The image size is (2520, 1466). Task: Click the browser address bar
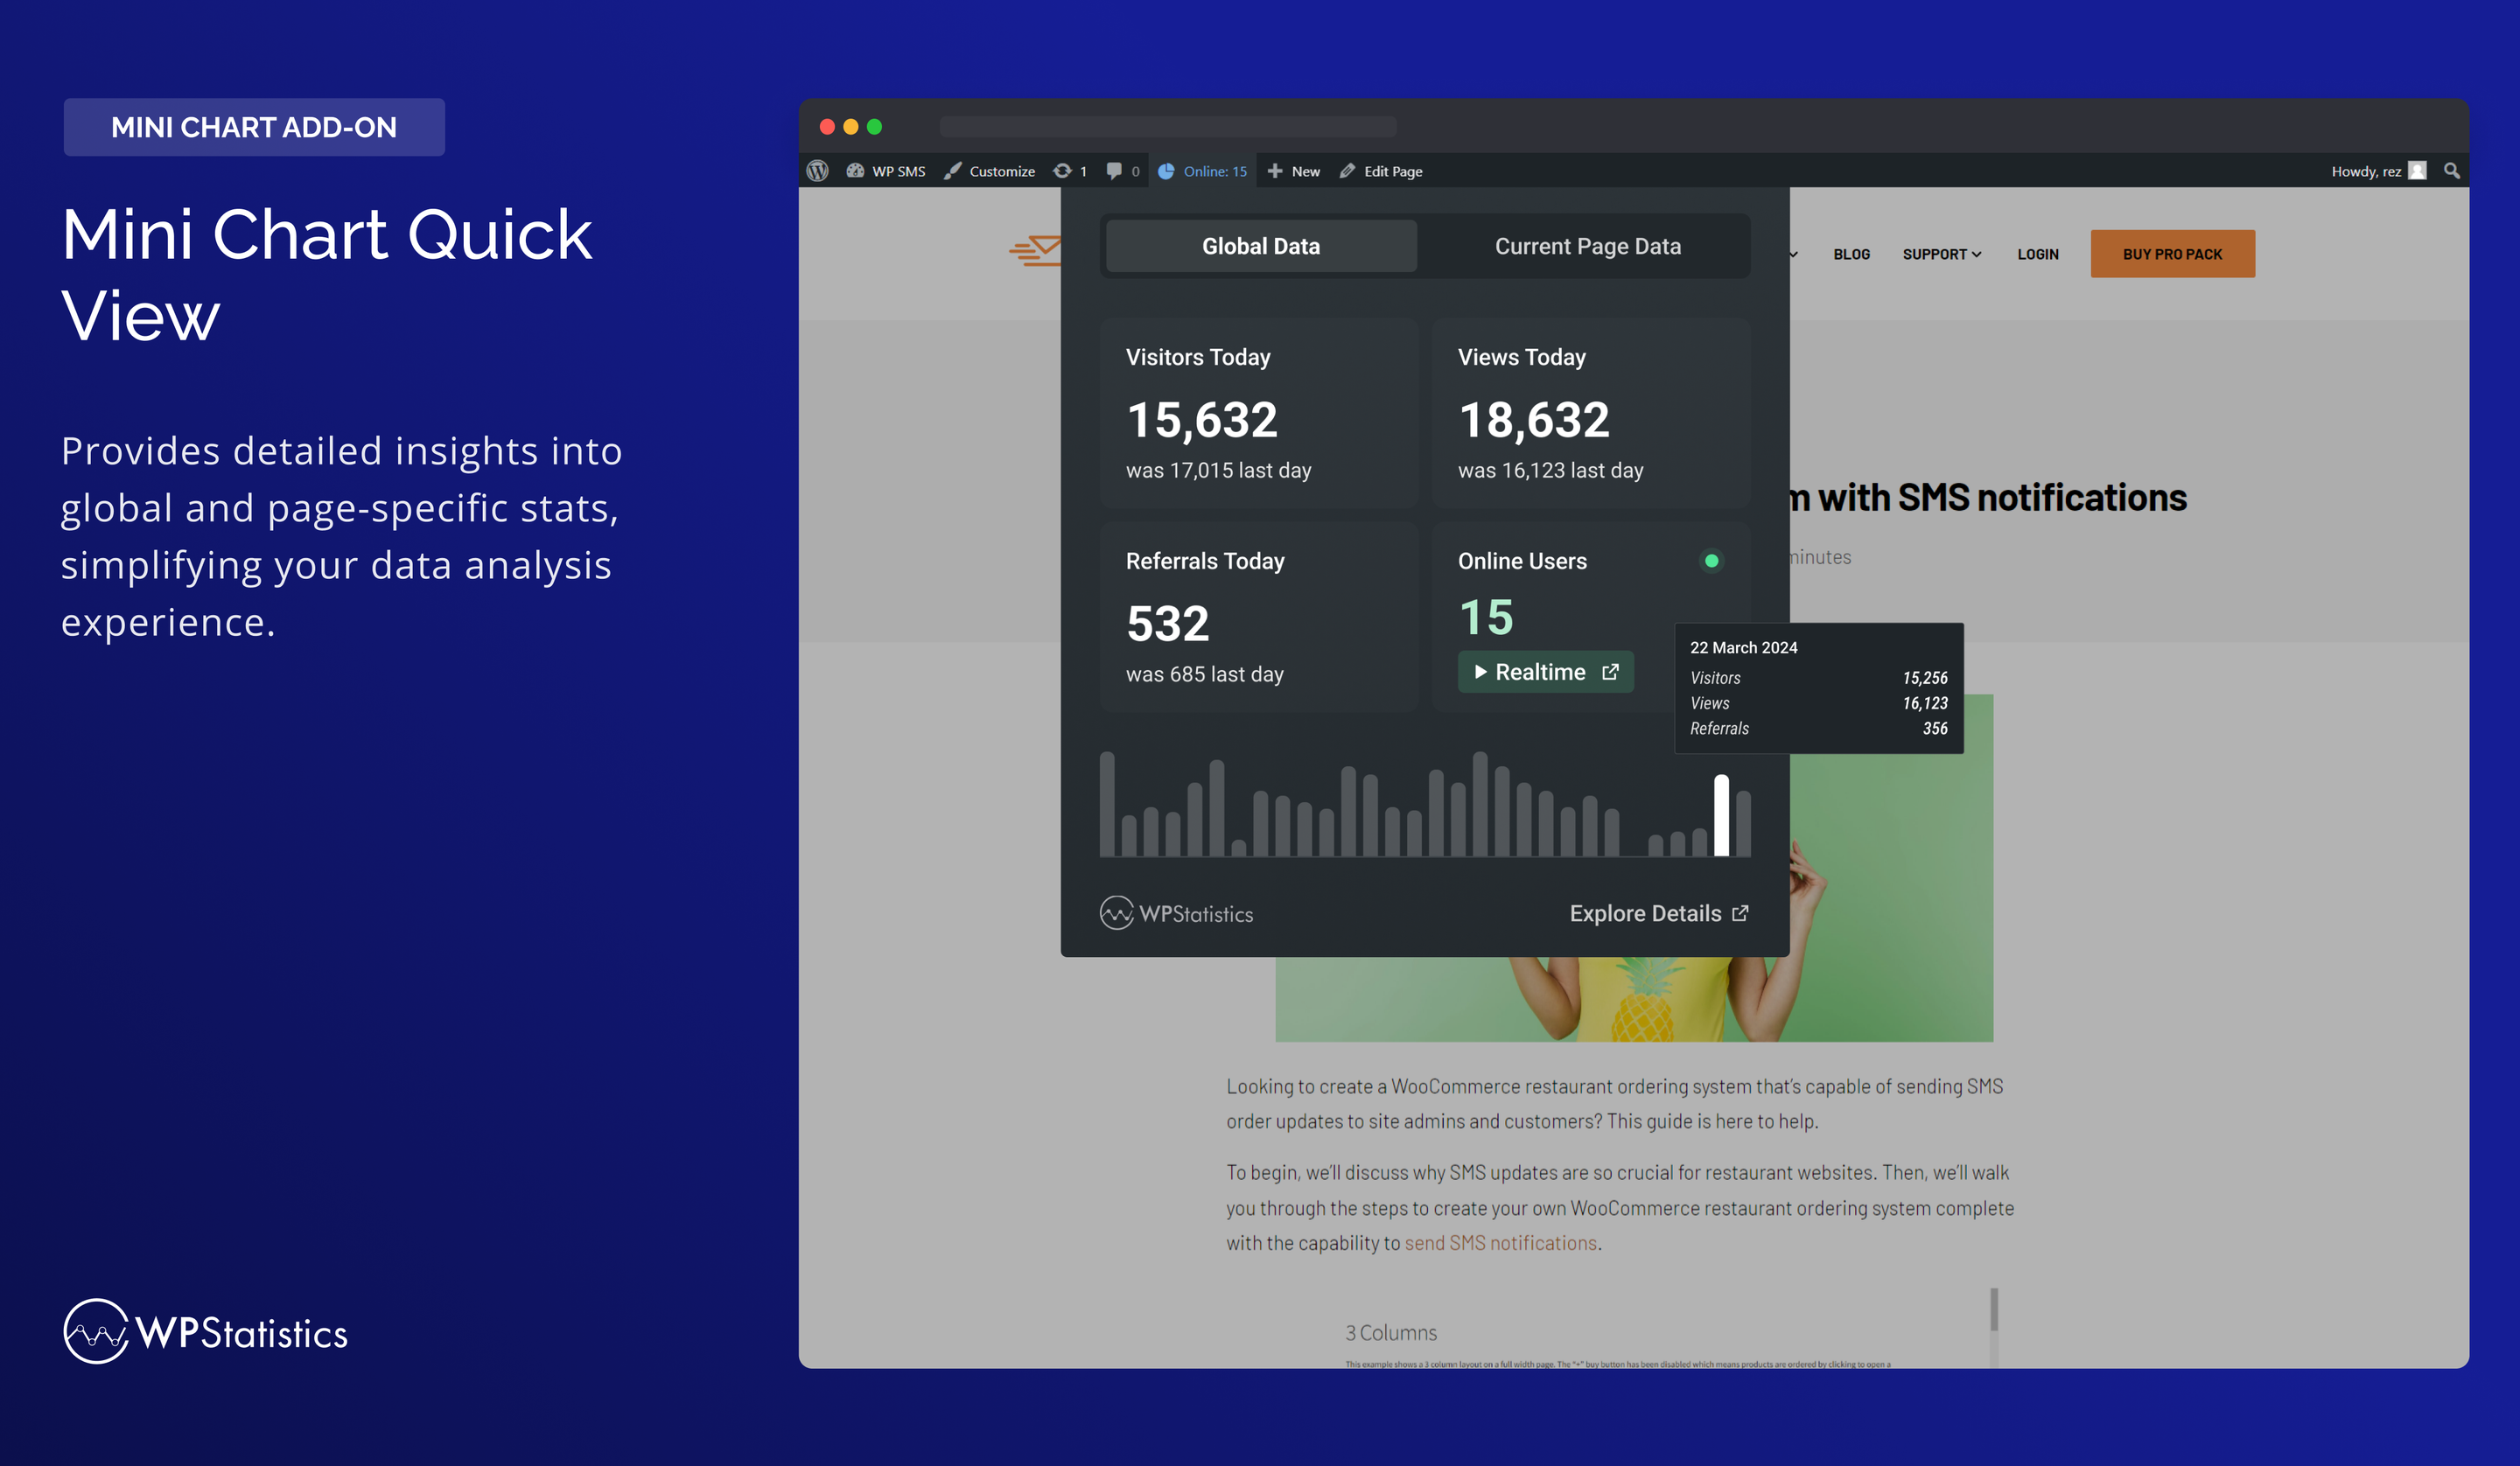pos(1167,126)
